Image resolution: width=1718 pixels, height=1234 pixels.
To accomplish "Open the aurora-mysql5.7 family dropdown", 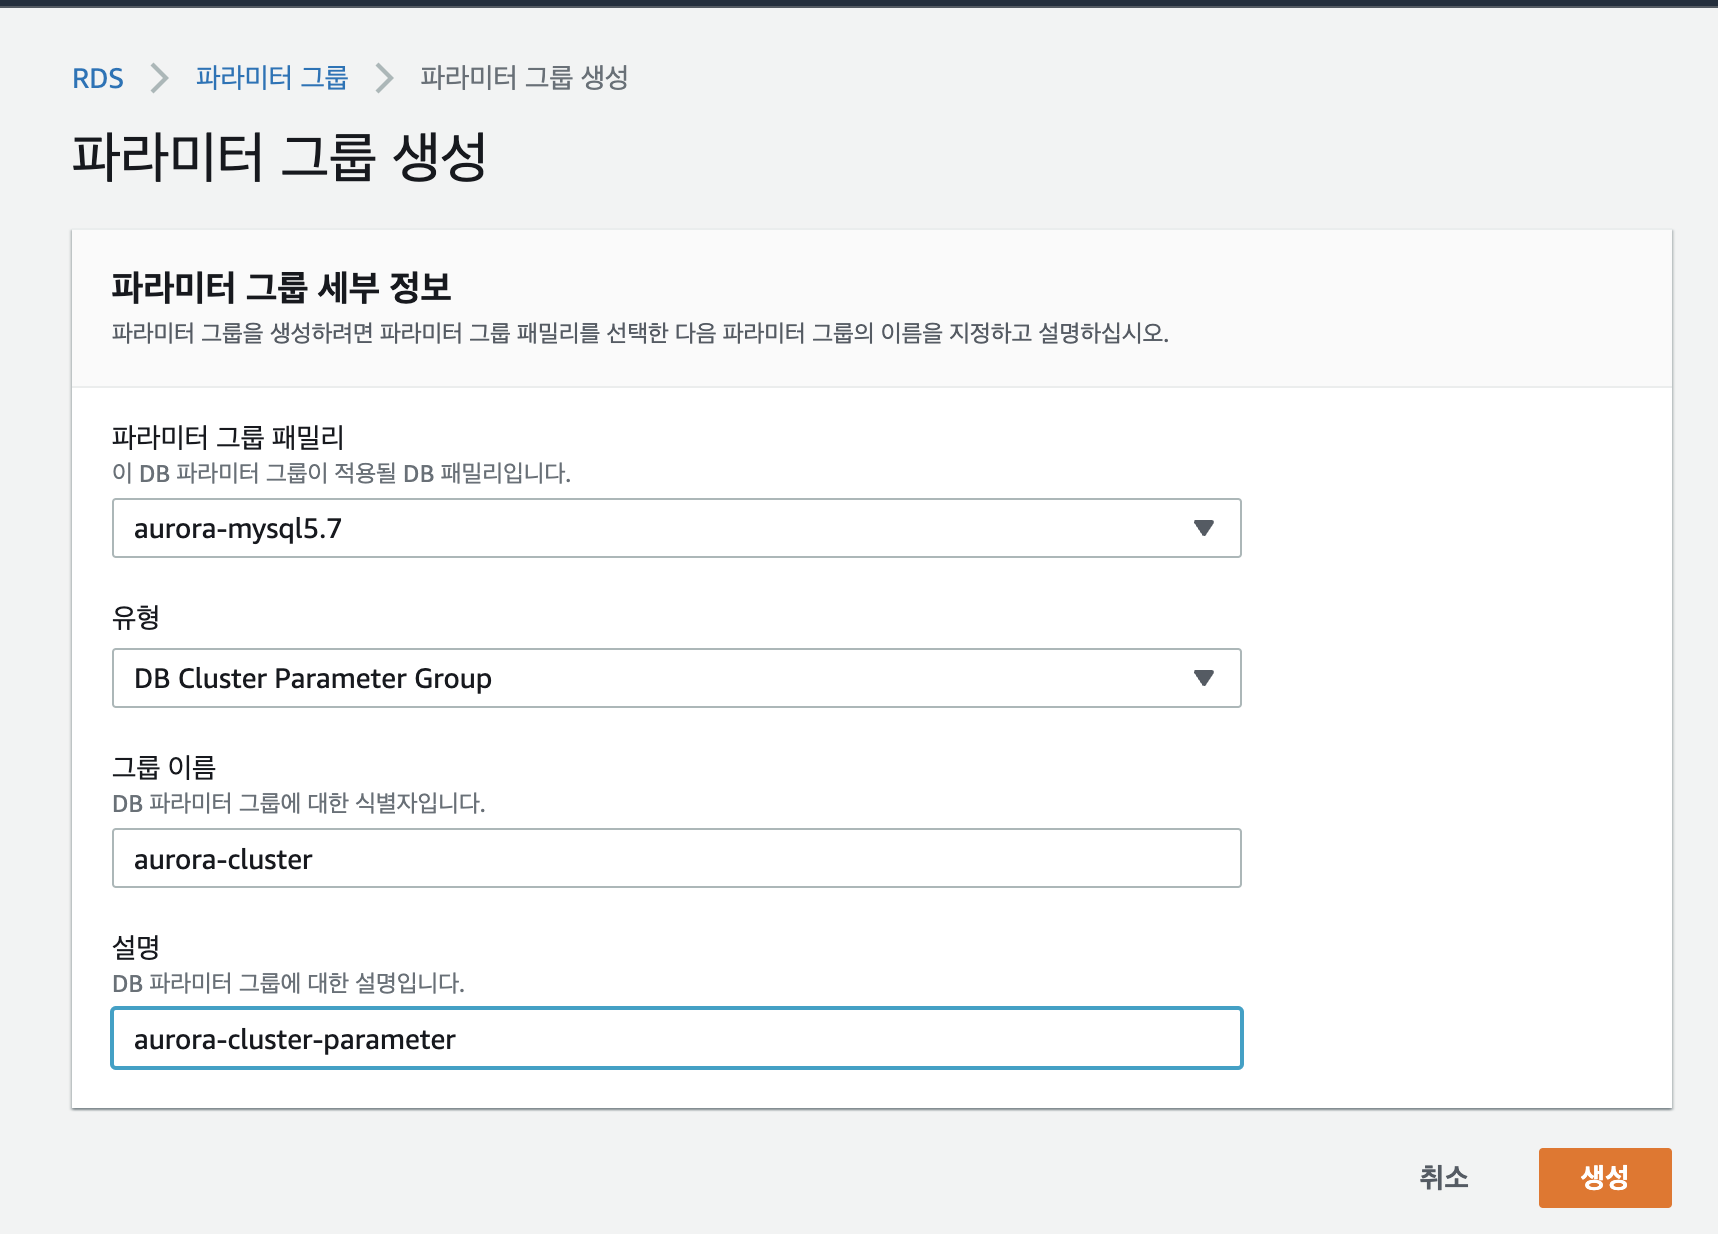I will point(677,528).
